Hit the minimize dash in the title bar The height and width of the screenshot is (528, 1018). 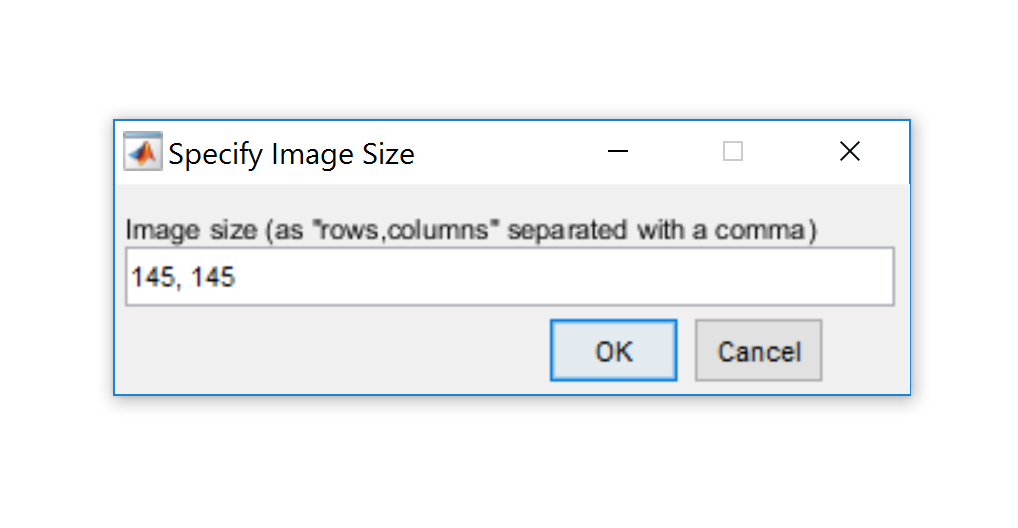tap(617, 152)
